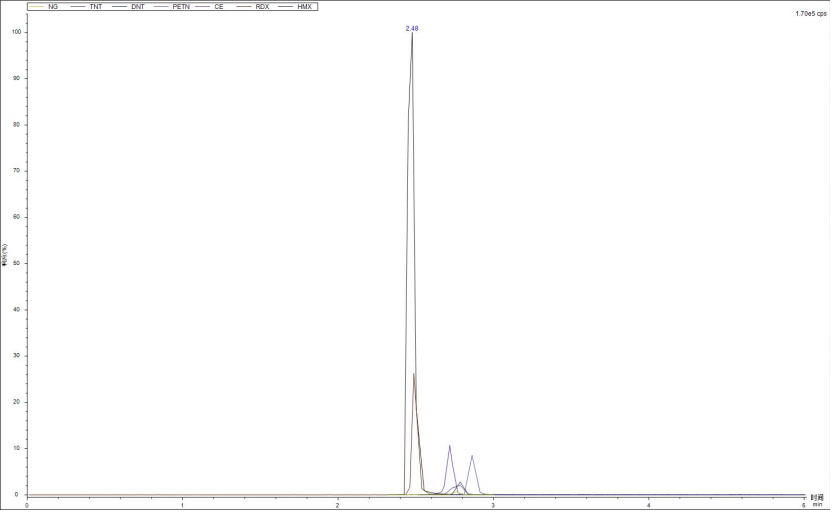Click the min time axis unit label

pyautogui.click(x=817, y=504)
